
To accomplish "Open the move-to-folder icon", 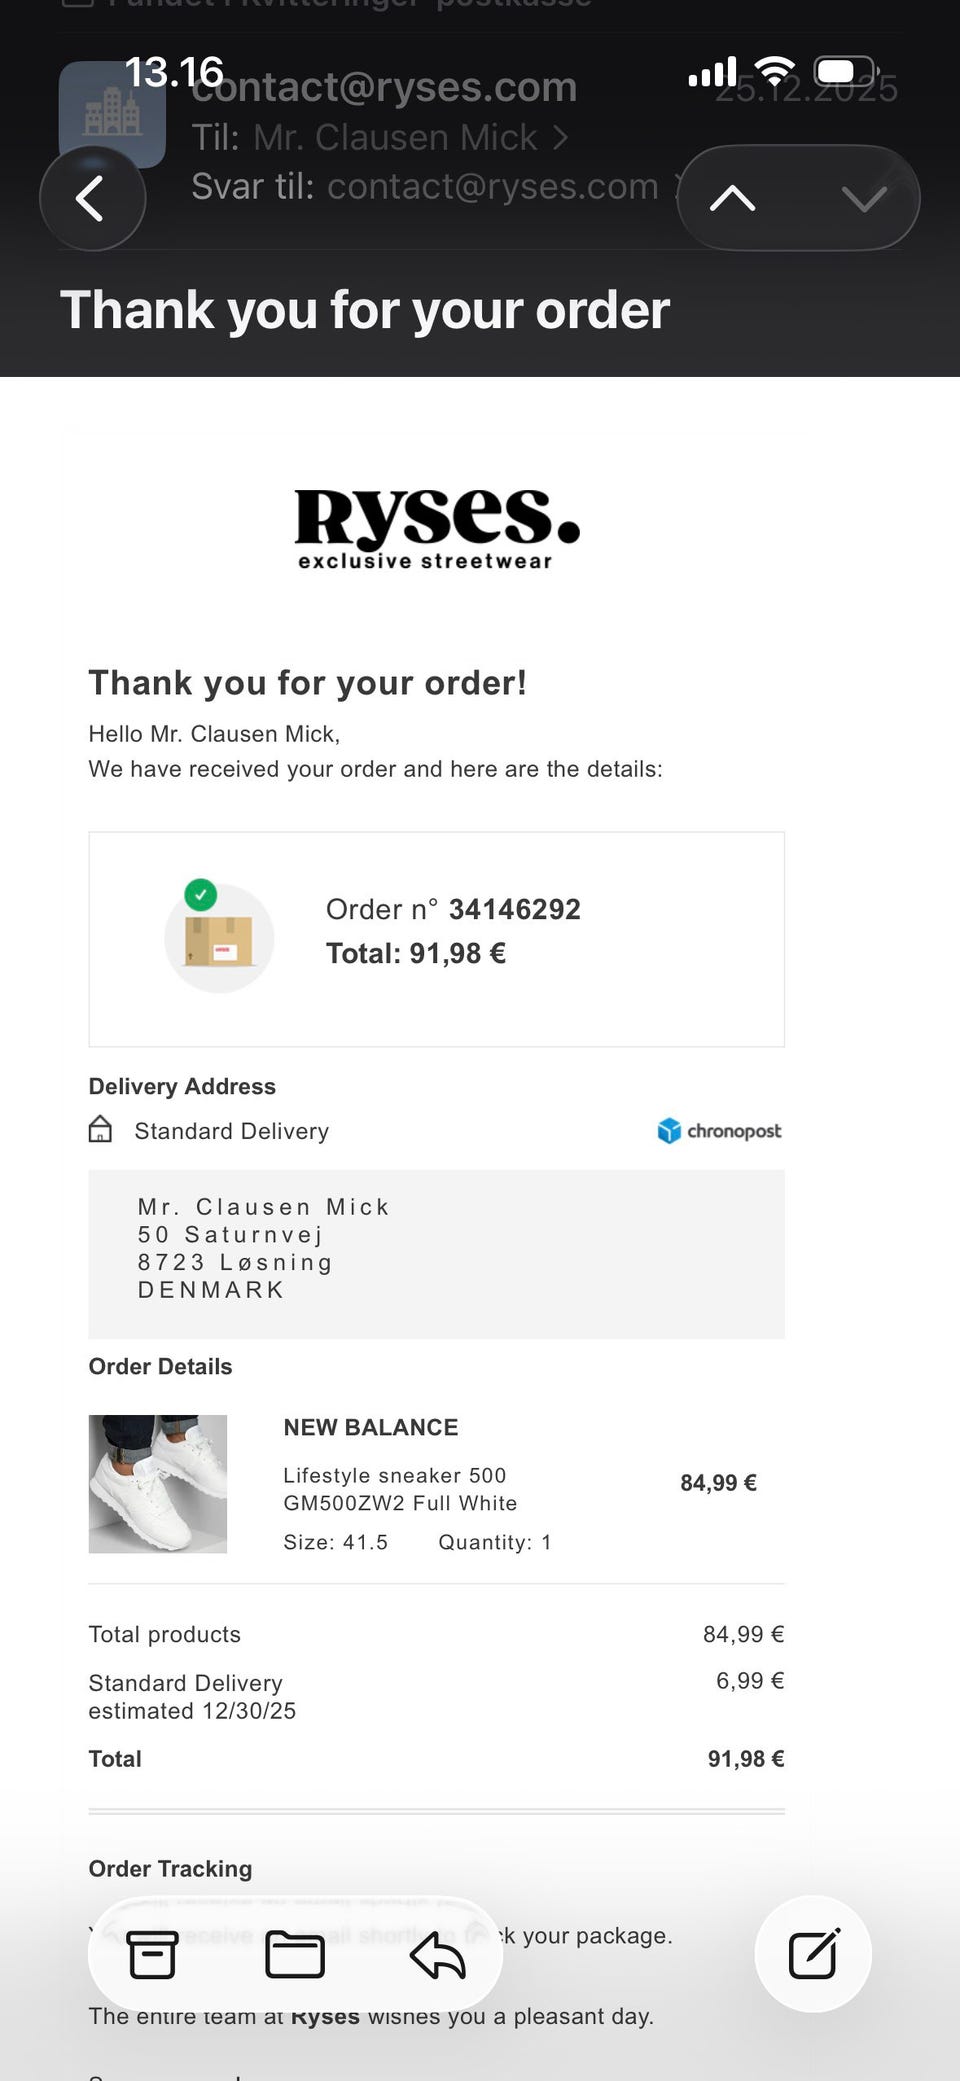I will point(295,1955).
